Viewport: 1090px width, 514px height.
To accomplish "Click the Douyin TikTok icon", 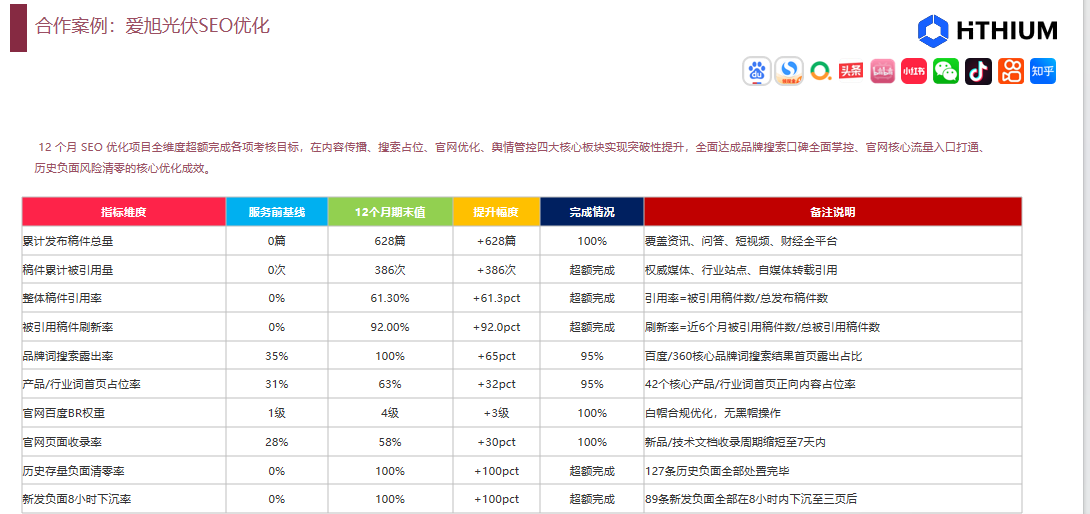I will click(978, 71).
